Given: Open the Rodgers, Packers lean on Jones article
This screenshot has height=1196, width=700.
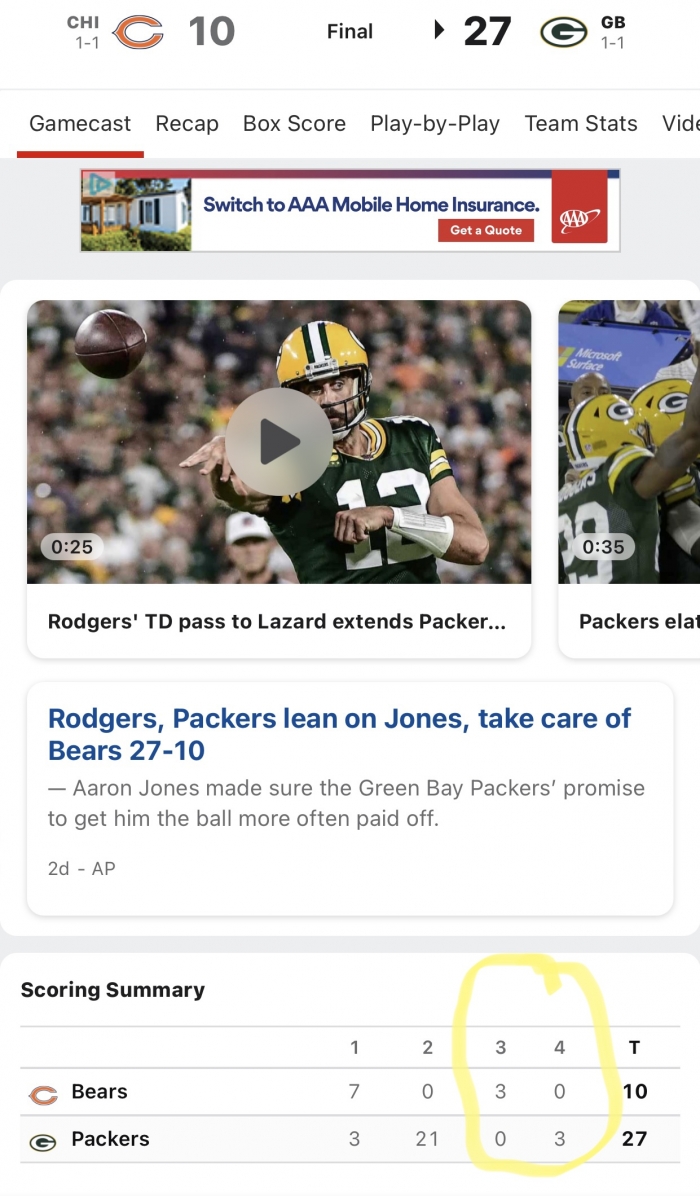Looking at the screenshot, I should (x=340, y=734).
